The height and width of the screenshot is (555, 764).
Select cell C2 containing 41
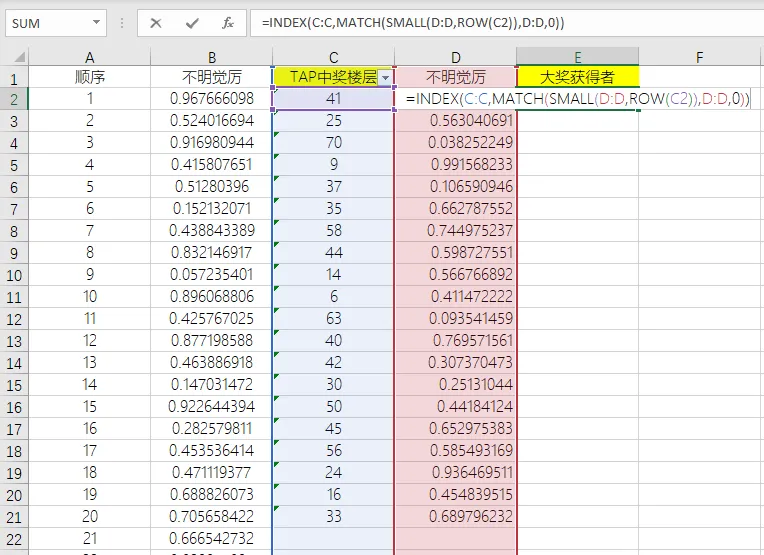click(x=333, y=99)
